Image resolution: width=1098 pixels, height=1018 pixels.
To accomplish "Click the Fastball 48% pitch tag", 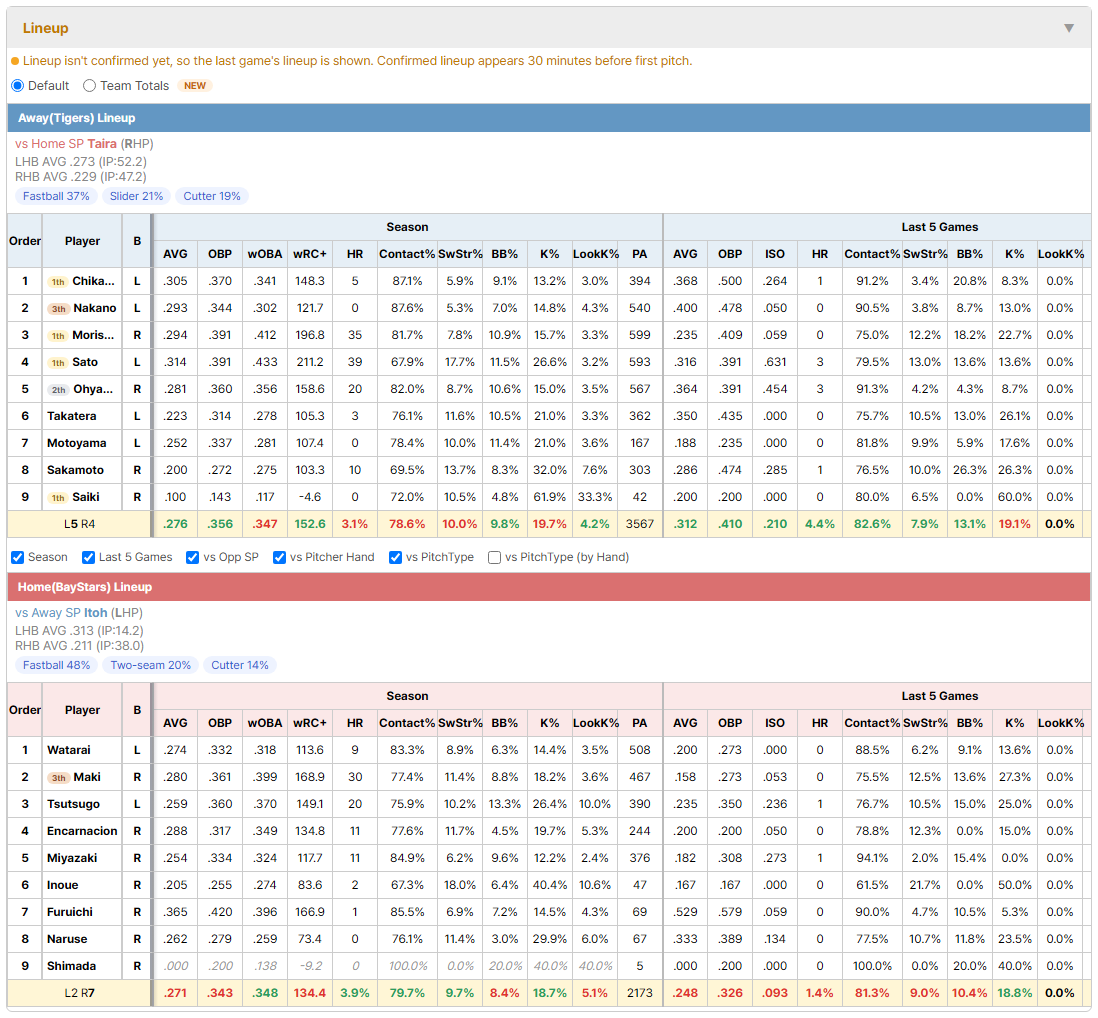I will [x=57, y=665].
